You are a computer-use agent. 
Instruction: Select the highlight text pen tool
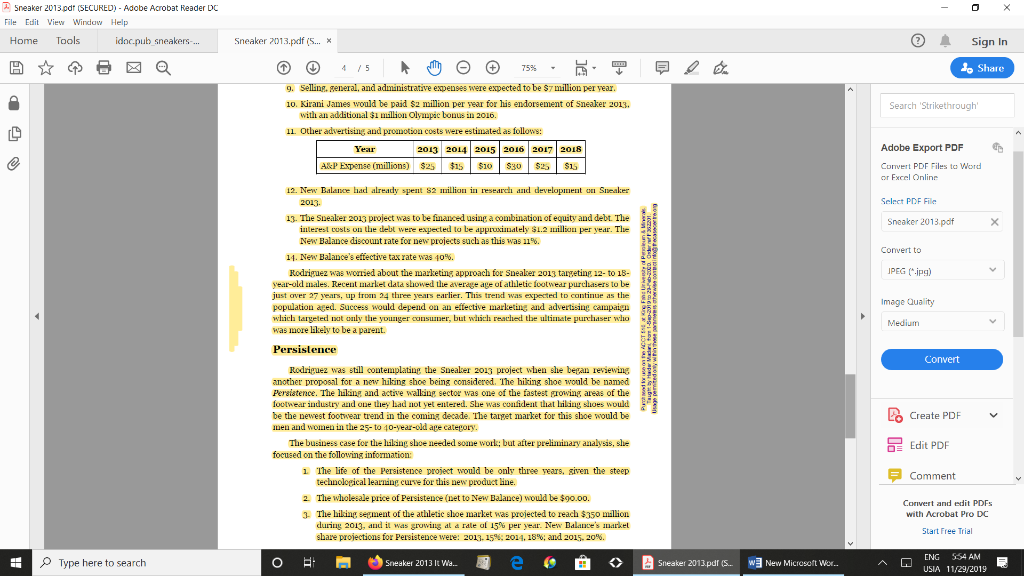(692, 68)
